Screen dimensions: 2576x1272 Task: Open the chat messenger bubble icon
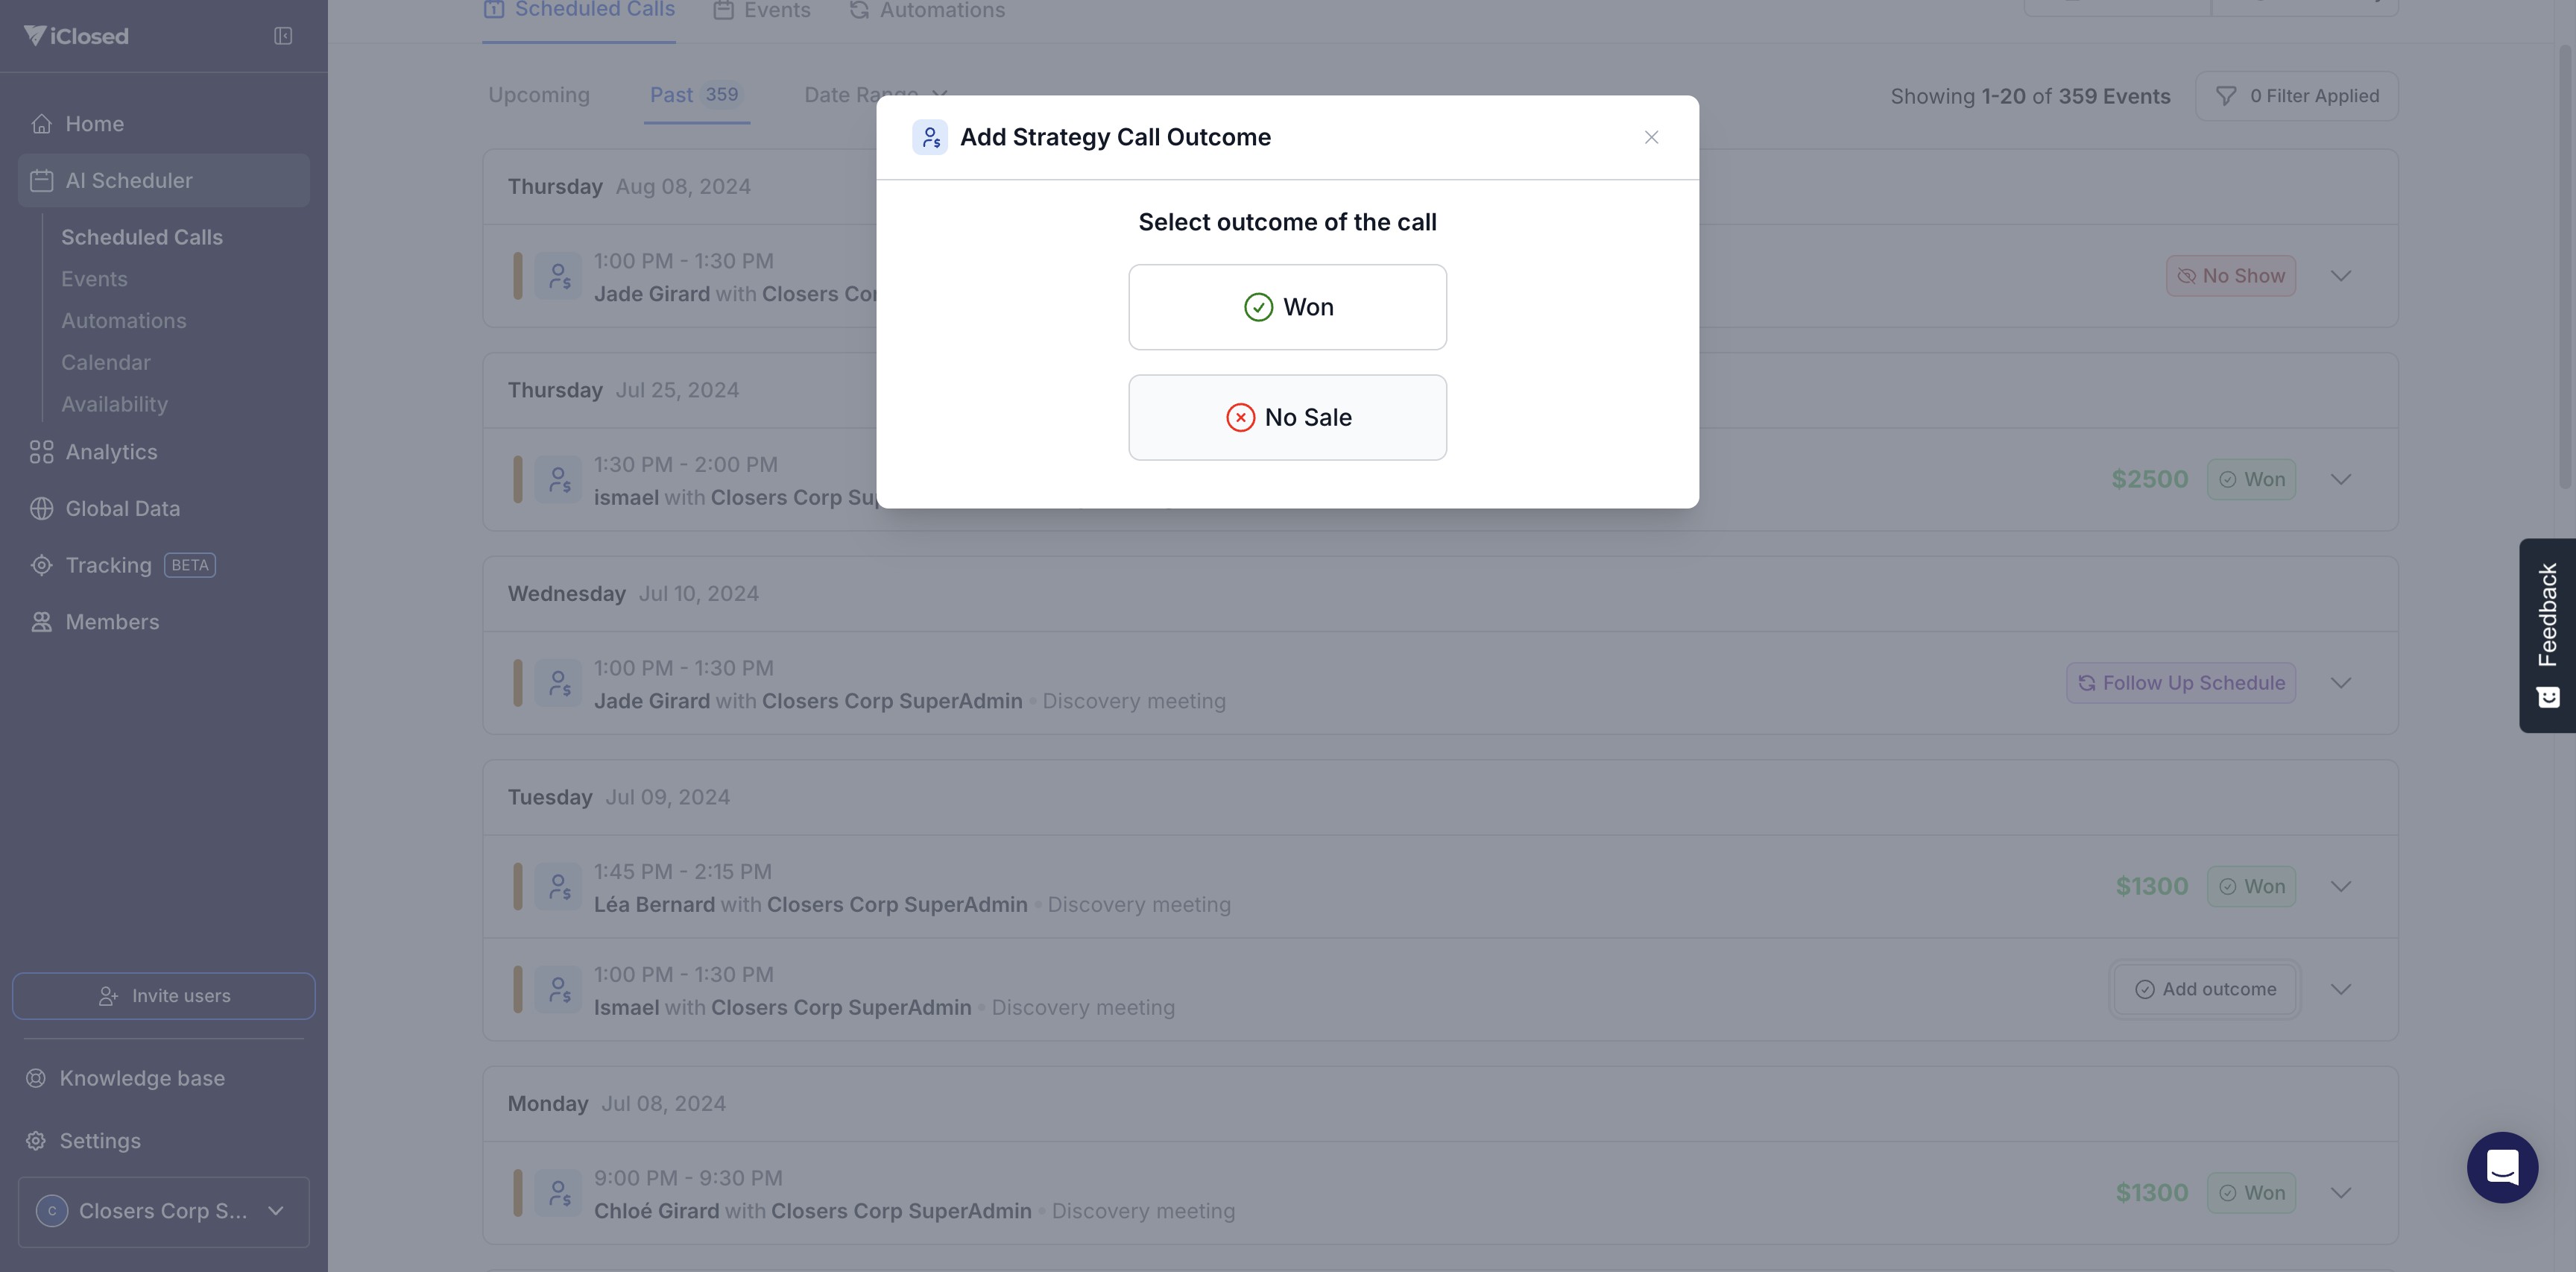tap(2501, 1167)
